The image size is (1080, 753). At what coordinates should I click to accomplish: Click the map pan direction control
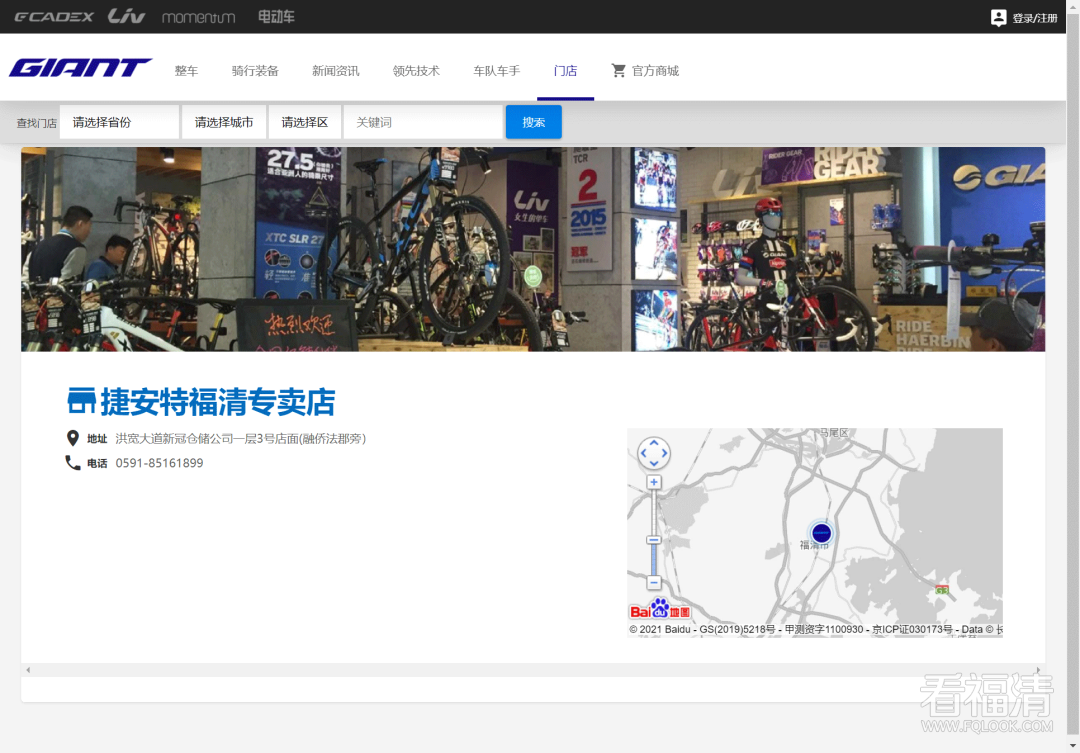[654, 453]
